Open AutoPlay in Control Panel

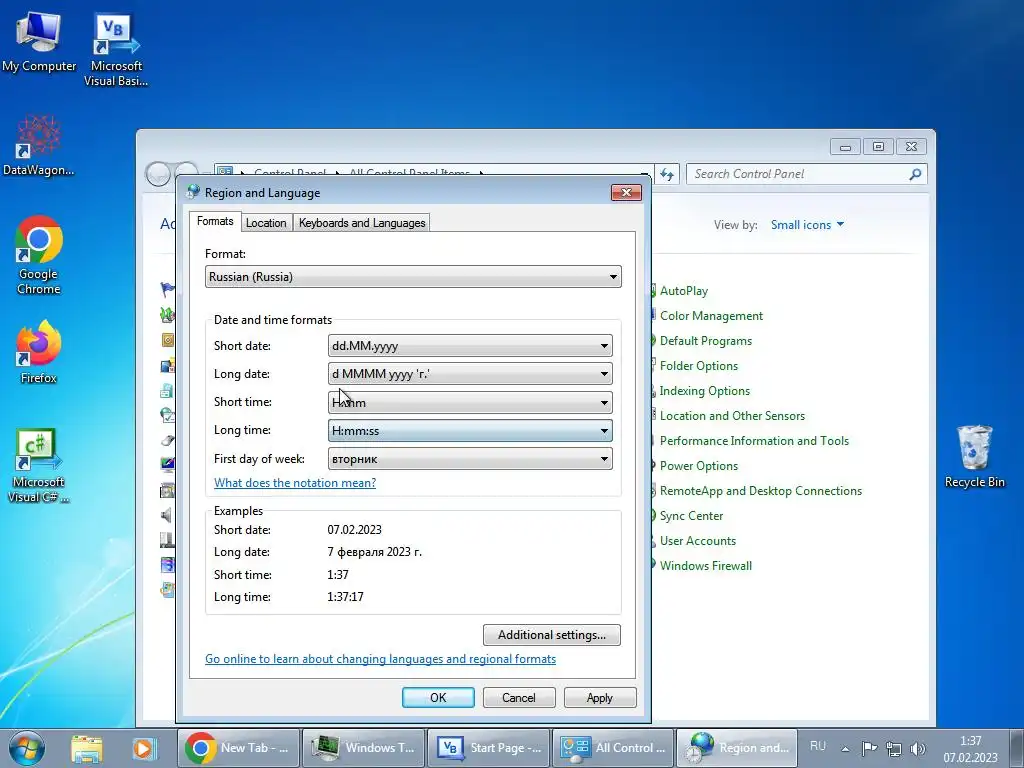[x=683, y=291]
